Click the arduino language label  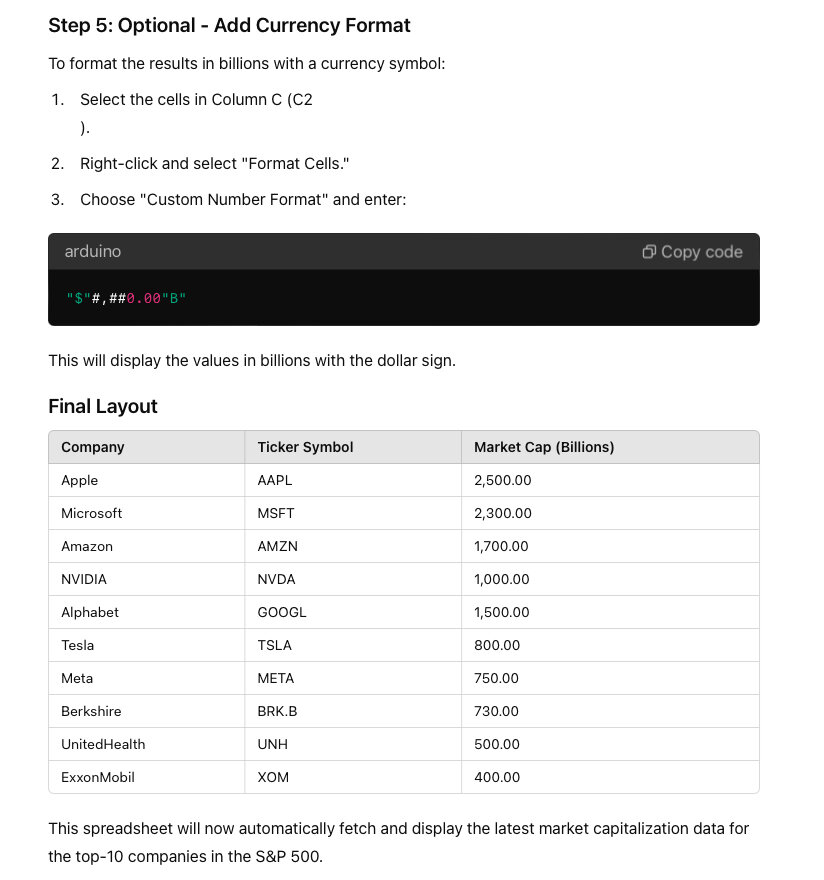(92, 252)
